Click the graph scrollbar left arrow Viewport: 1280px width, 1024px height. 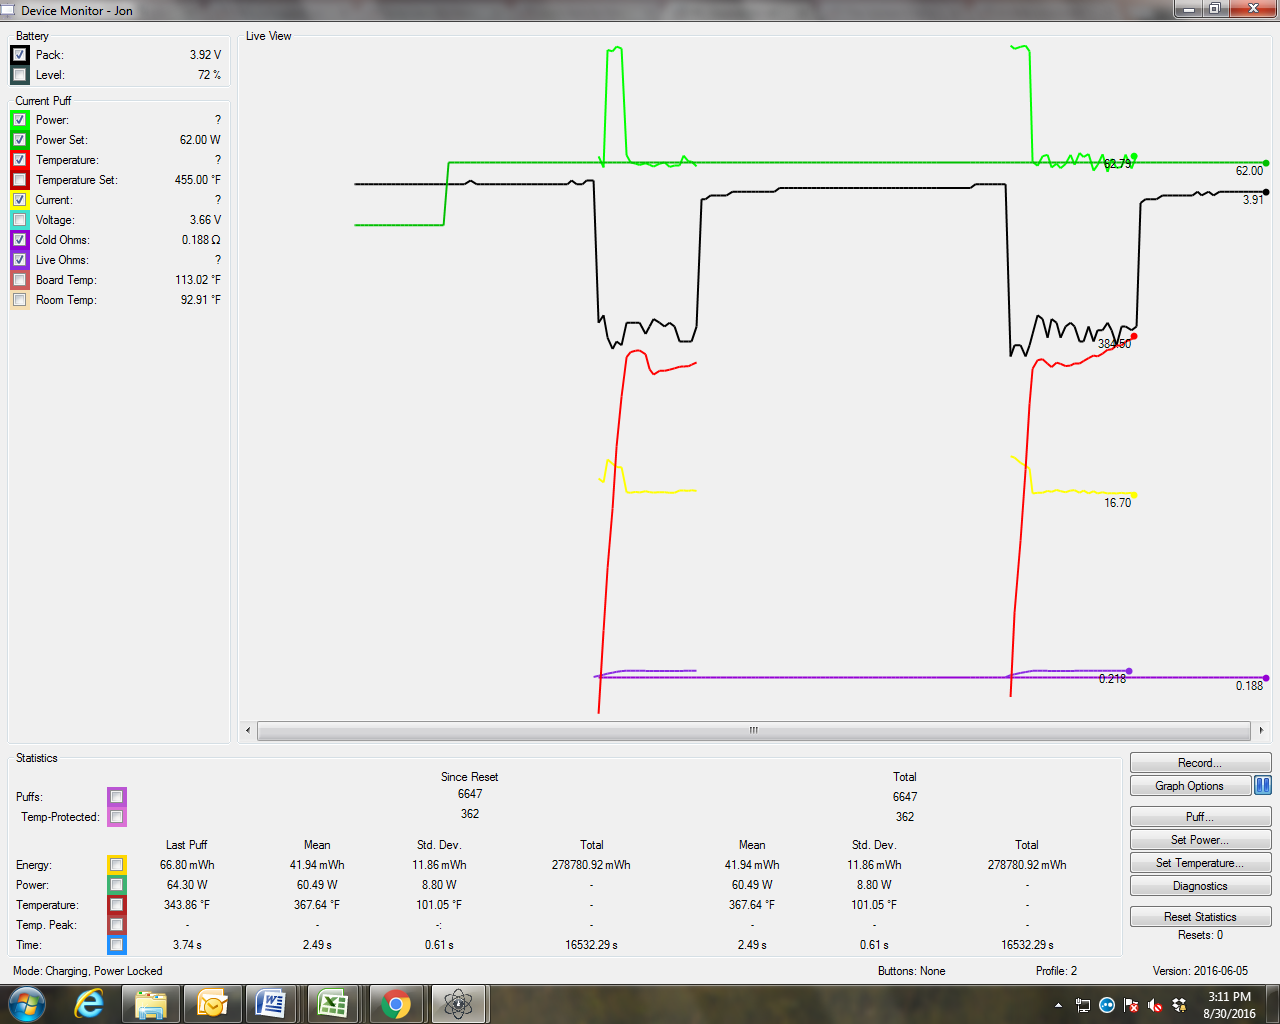point(248,730)
